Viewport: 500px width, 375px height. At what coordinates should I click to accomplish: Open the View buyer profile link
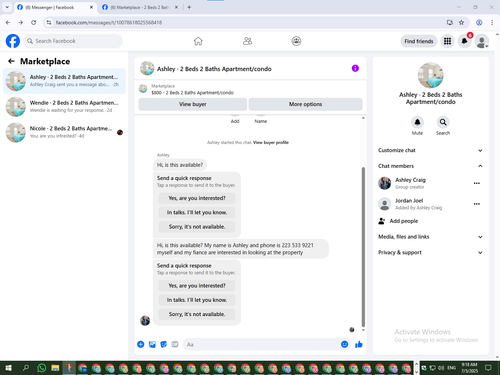[x=271, y=142]
